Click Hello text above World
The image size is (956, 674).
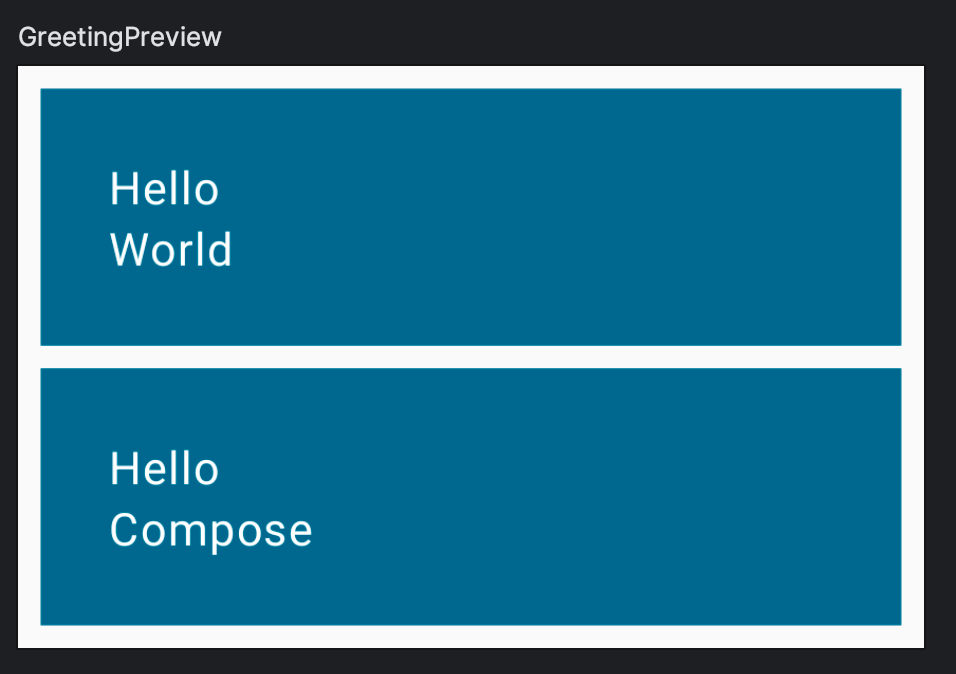click(x=164, y=189)
